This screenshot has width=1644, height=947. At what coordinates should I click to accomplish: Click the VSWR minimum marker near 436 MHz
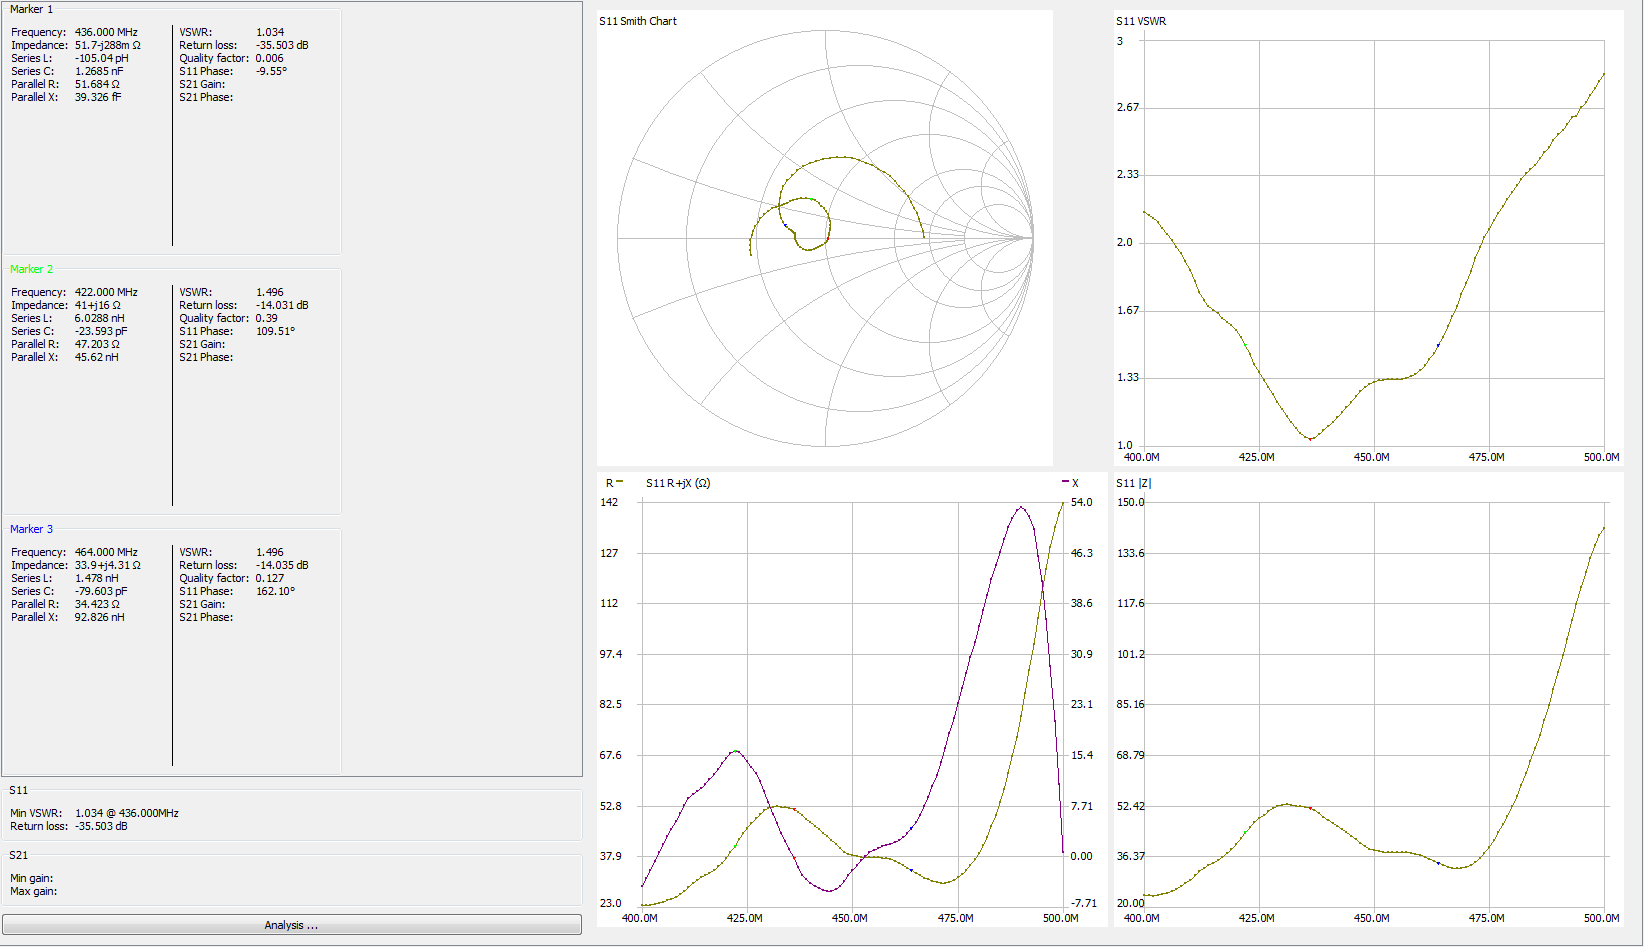pos(1310,438)
